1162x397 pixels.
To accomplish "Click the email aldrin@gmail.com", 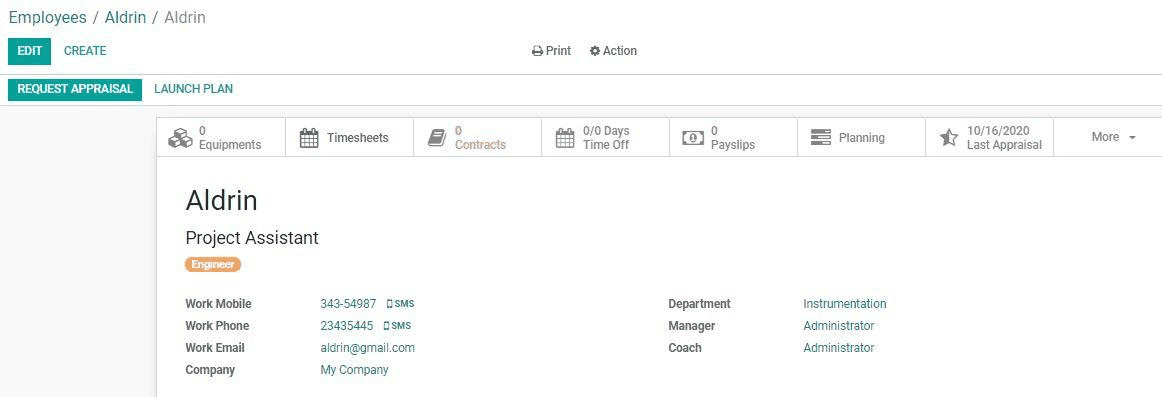I will (x=368, y=348).
